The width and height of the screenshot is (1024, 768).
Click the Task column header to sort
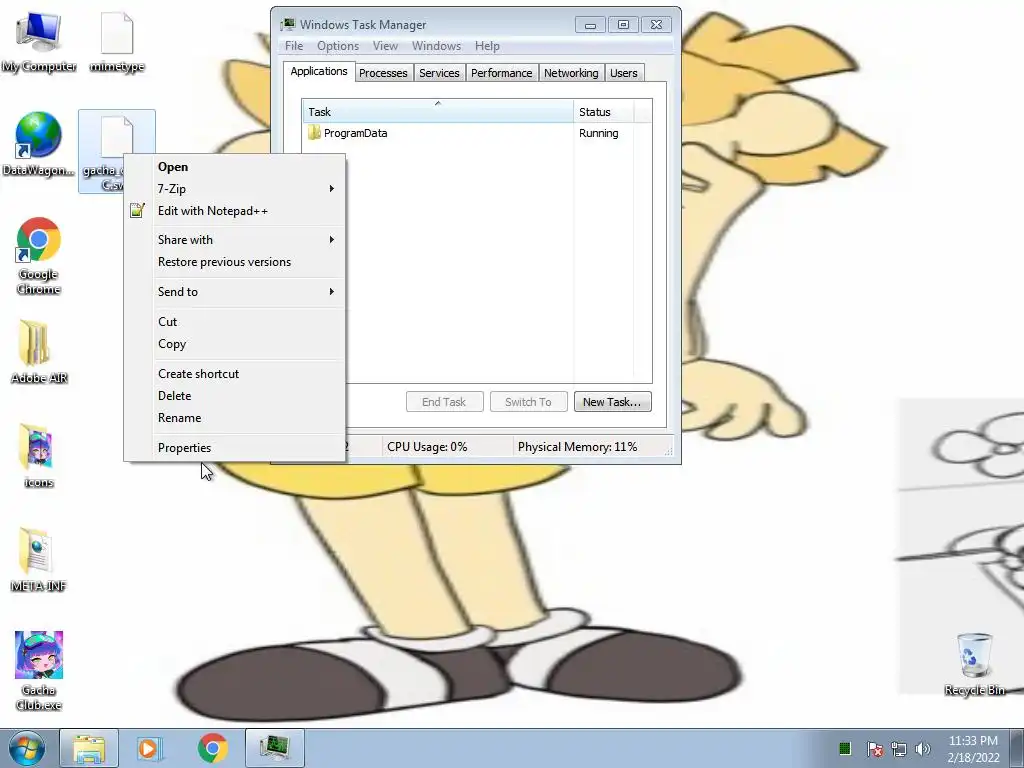(x=438, y=112)
